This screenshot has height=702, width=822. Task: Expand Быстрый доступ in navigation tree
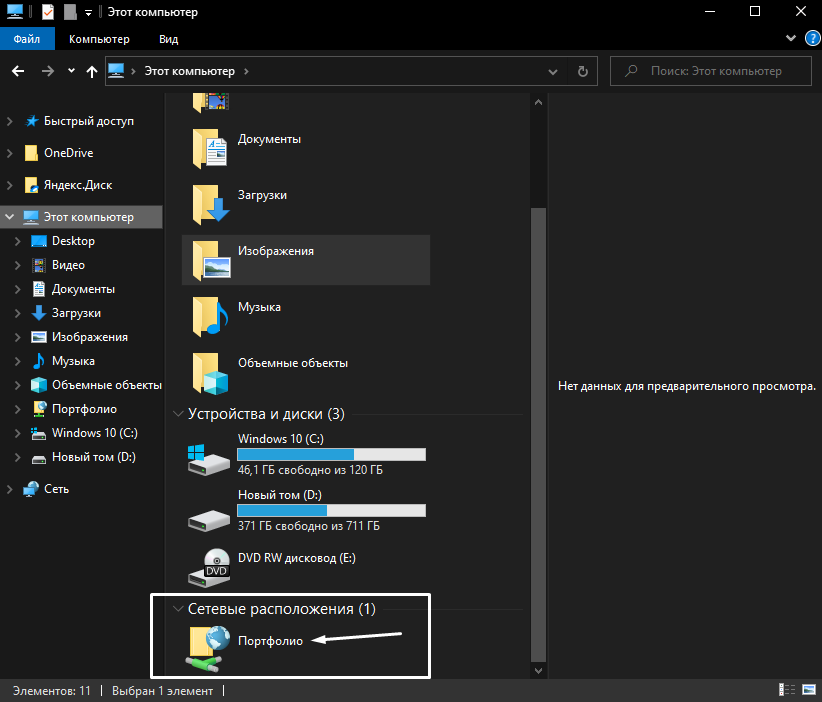(x=10, y=121)
